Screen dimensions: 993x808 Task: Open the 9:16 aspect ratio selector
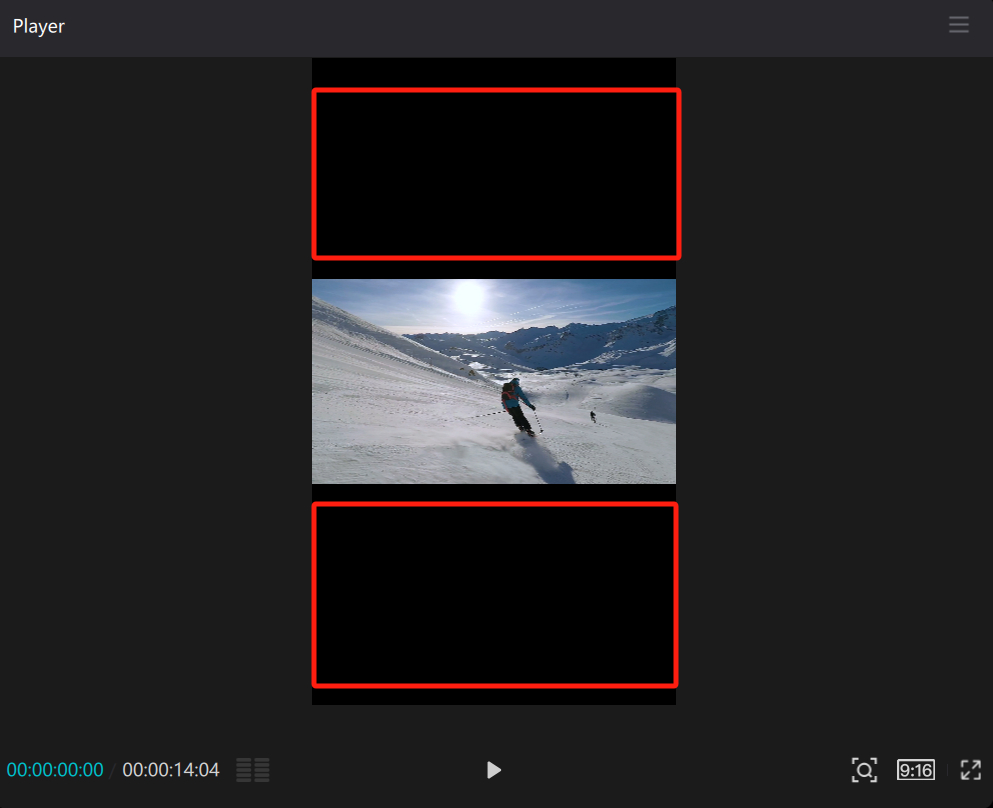(915, 770)
